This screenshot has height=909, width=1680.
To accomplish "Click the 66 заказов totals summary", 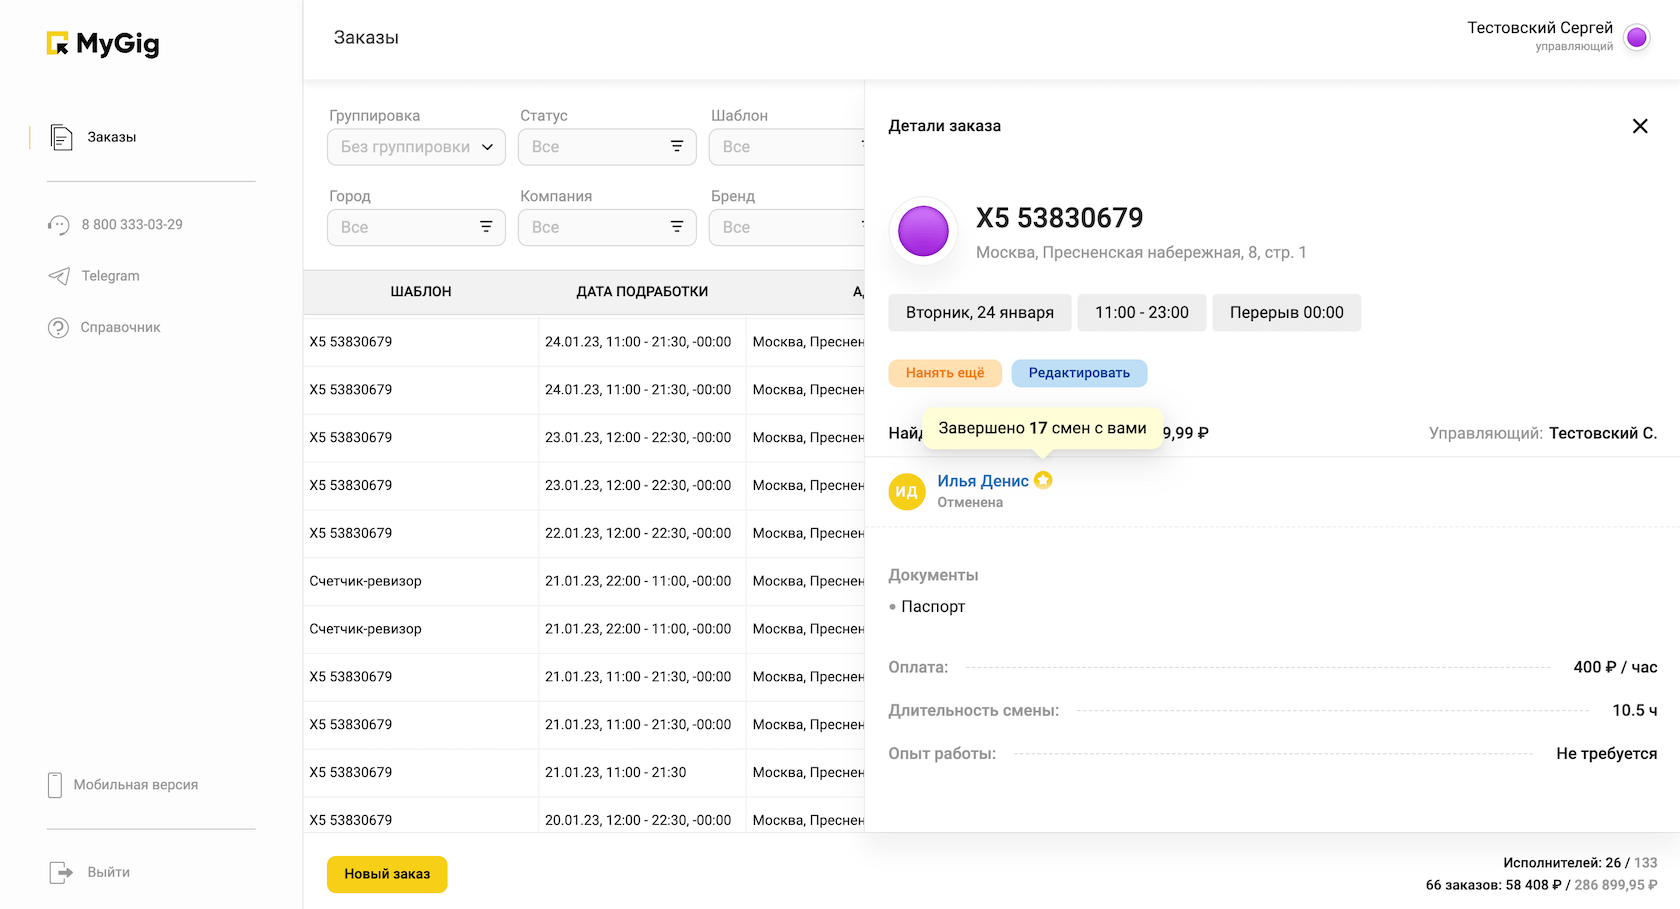I will pos(1541,885).
